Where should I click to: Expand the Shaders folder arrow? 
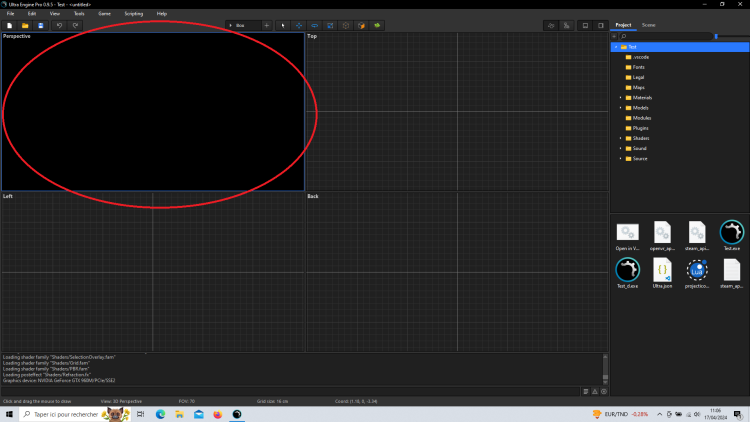click(619, 138)
